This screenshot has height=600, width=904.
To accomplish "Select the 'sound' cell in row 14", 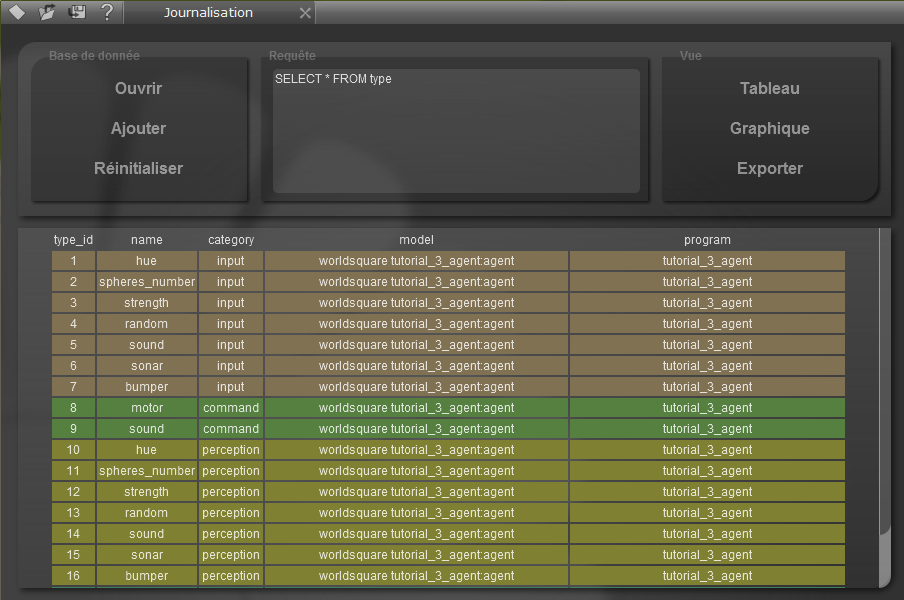I will click(146, 534).
